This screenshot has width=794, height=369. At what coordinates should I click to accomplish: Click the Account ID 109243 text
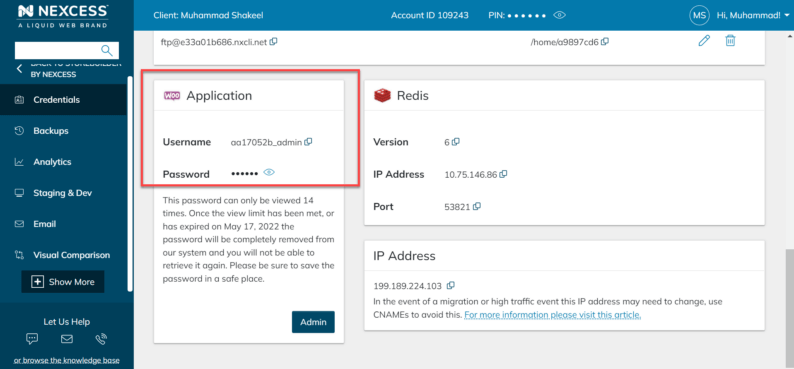[x=429, y=15]
